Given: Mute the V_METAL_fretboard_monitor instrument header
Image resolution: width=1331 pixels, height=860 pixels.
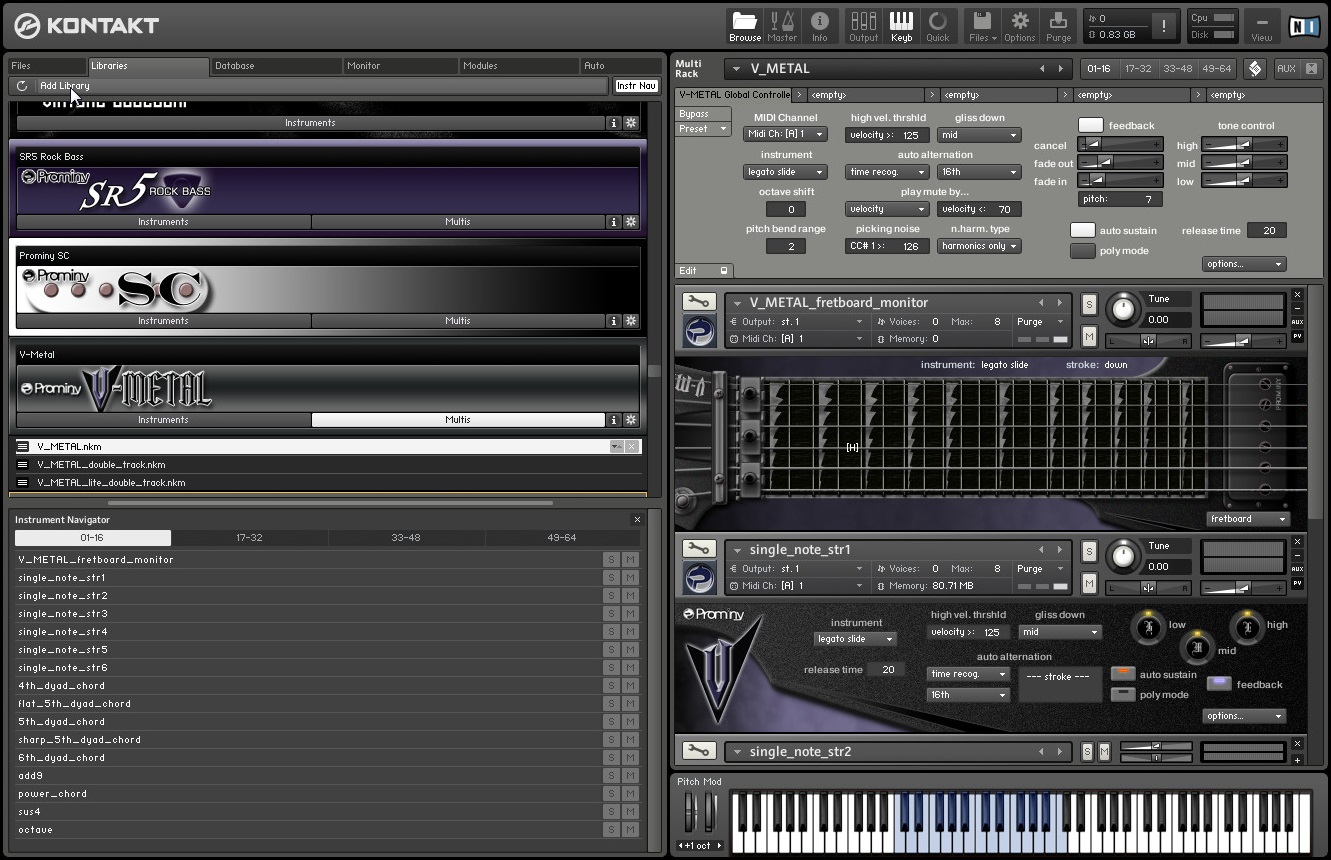Looking at the screenshot, I should coord(1089,336).
